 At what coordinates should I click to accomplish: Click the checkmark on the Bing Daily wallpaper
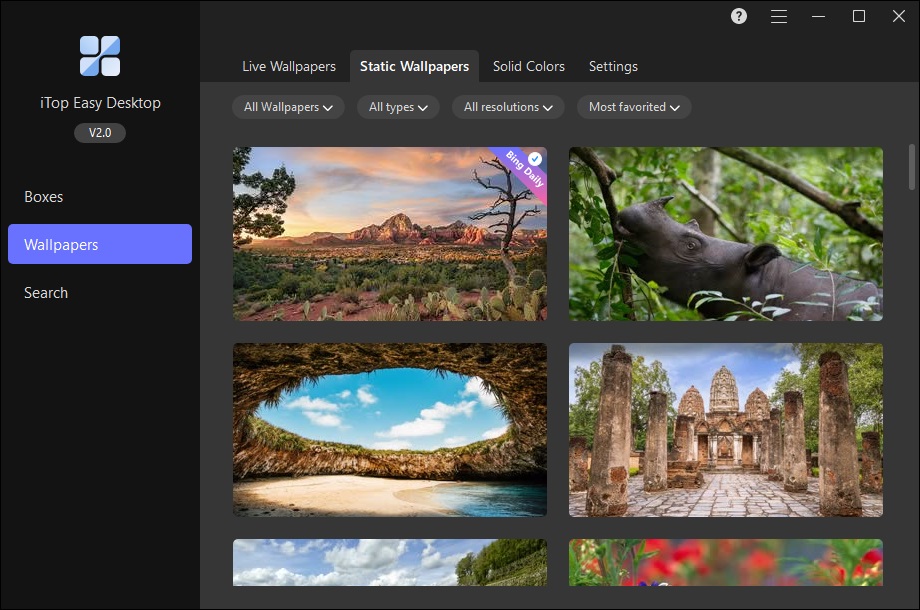pyautogui.click(x=535, y=158)
